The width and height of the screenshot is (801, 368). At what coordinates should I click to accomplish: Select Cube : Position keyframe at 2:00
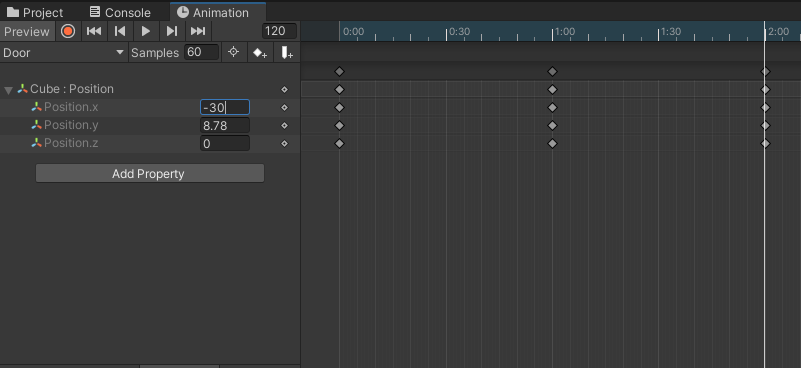click(765, 89)
